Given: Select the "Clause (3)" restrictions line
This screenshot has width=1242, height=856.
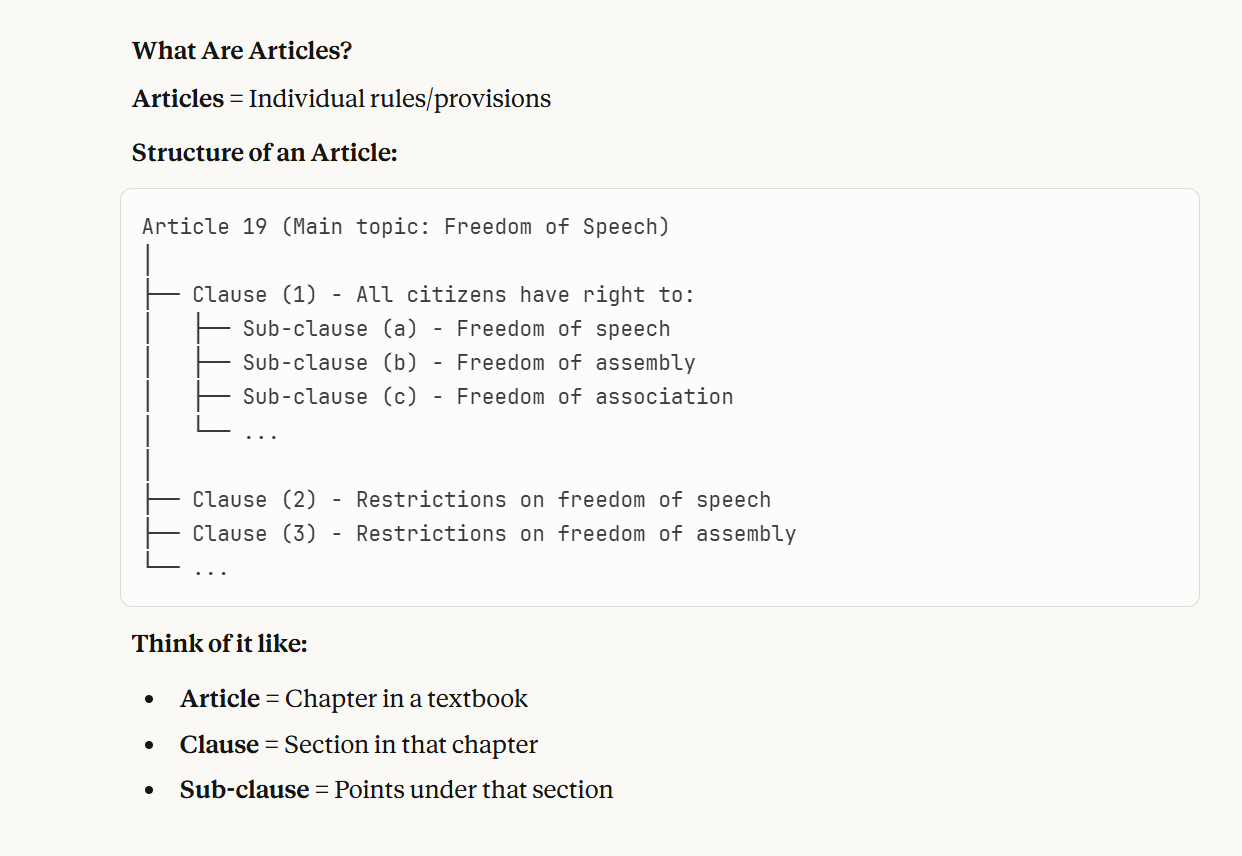Looking at the screenshot, I should 494,534.
